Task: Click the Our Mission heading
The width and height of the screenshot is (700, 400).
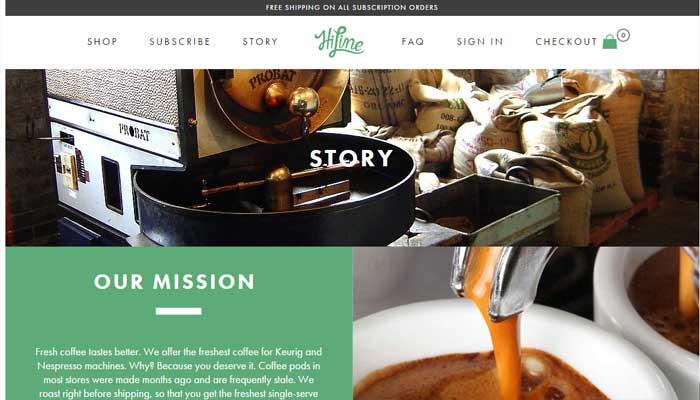Action: pyautogui.click(x=174, y=282)
